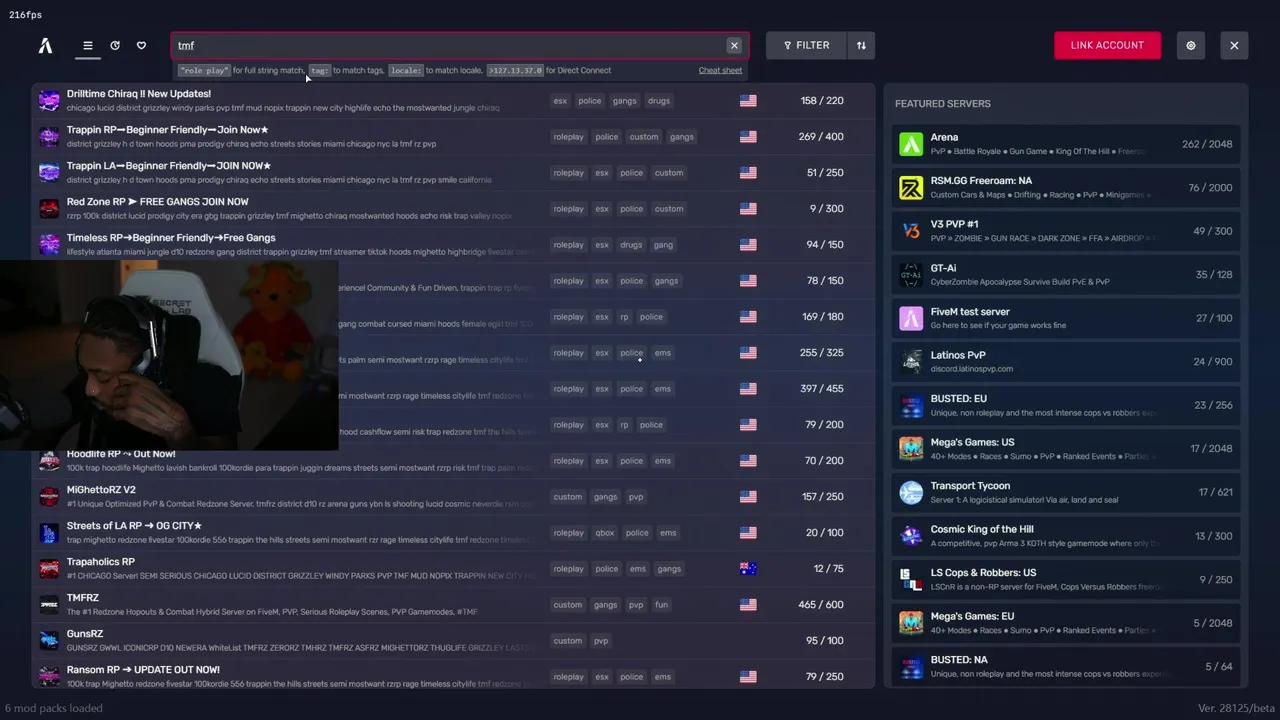Click Ver. 28125/beta version label

point(1236,708)
